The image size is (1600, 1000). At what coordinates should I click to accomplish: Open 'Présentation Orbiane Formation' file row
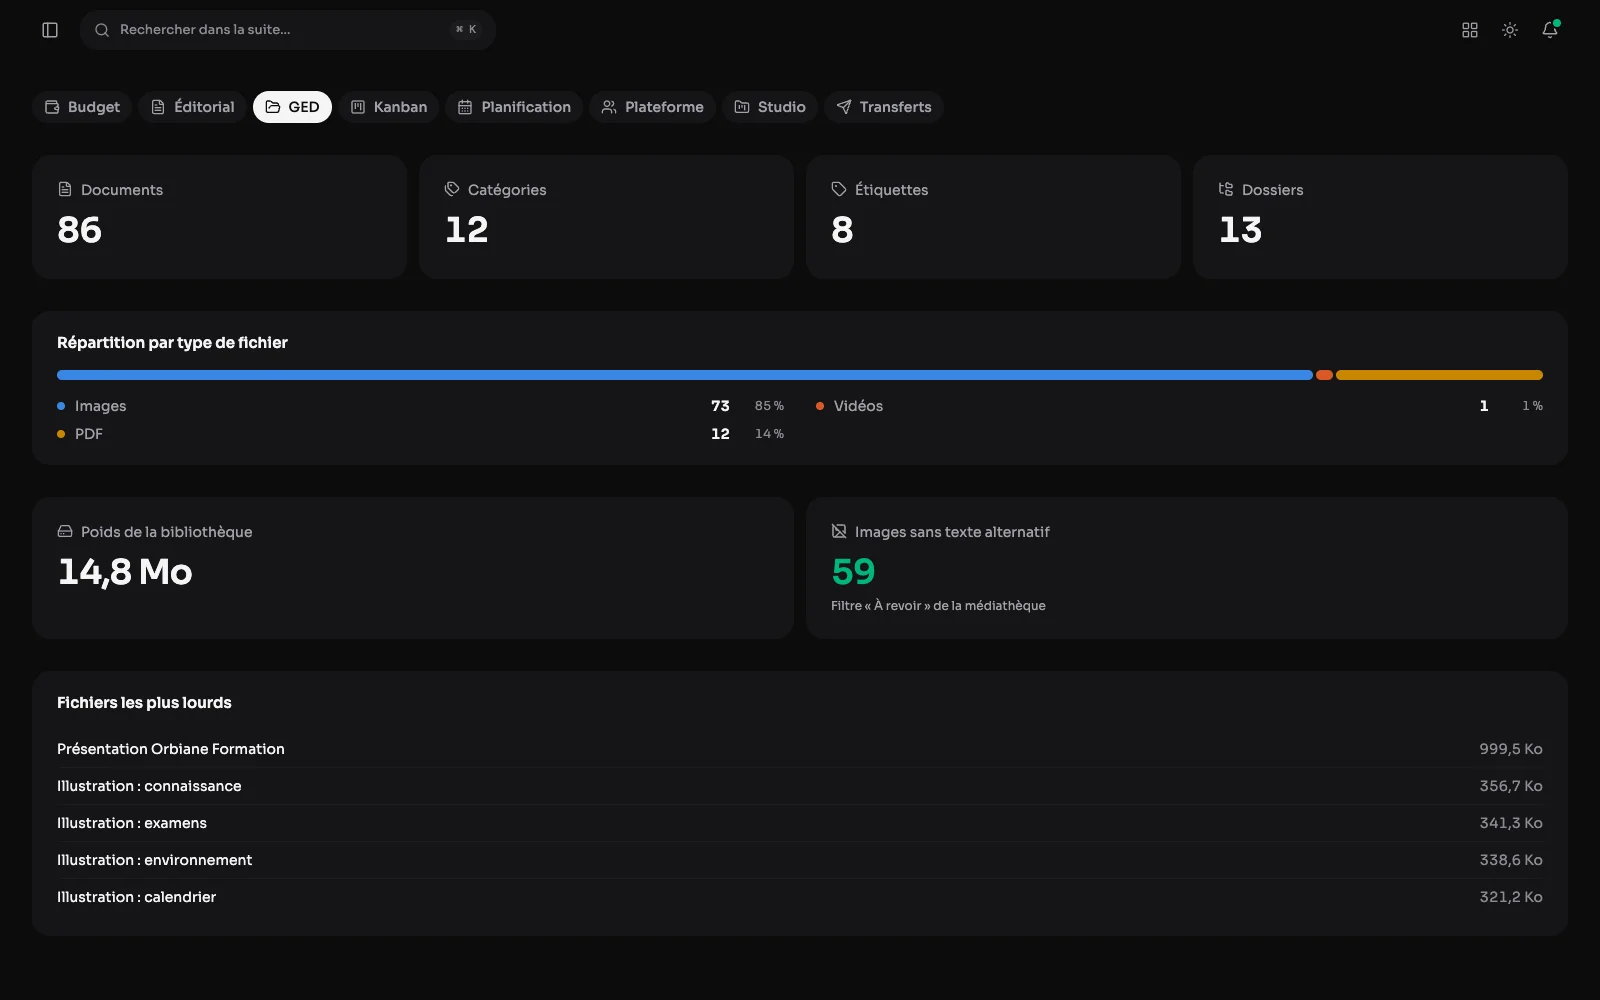click(x=800, y=749)
